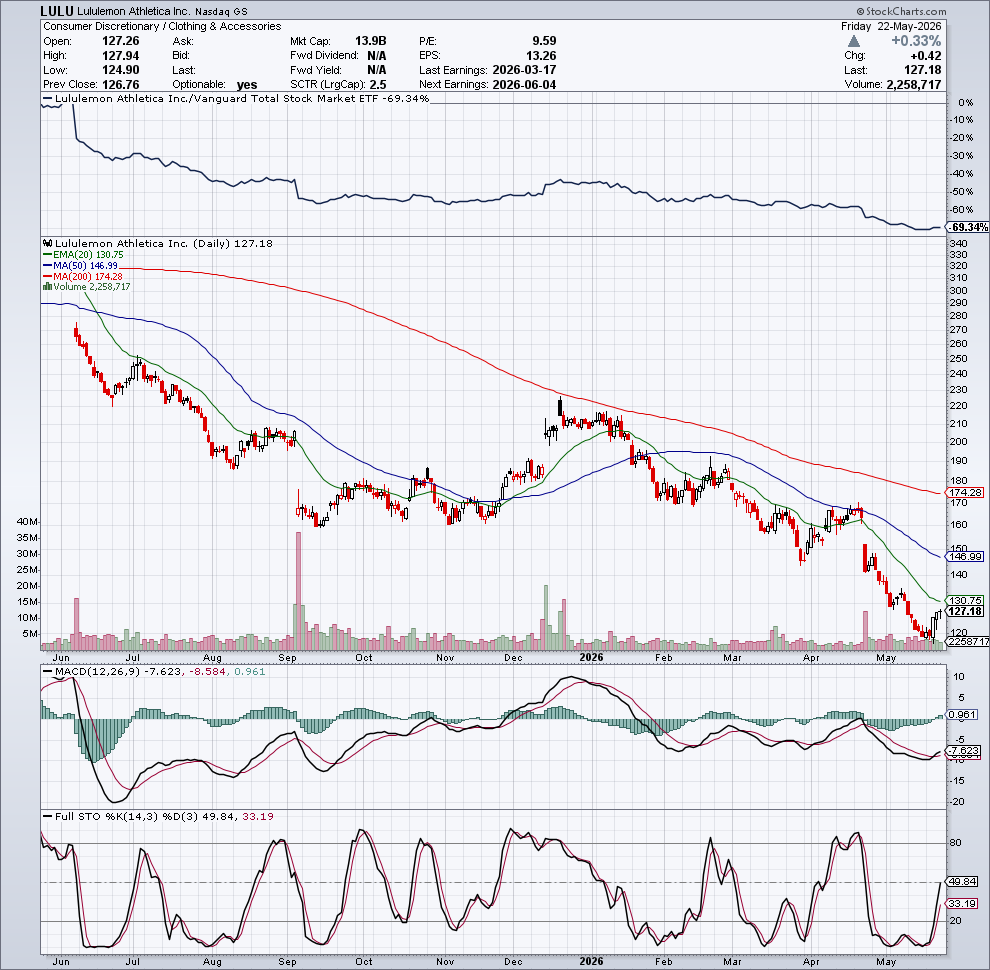Viewport: 990px width, 970px height.
Task: Click the MA(50) 146.99 legend entry
Action: [80, 265]
